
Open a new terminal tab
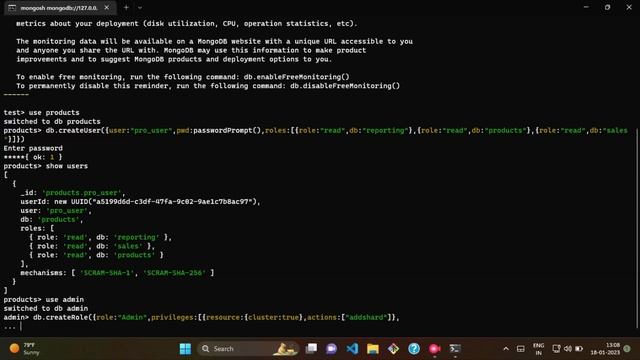(x=126, y=8)
